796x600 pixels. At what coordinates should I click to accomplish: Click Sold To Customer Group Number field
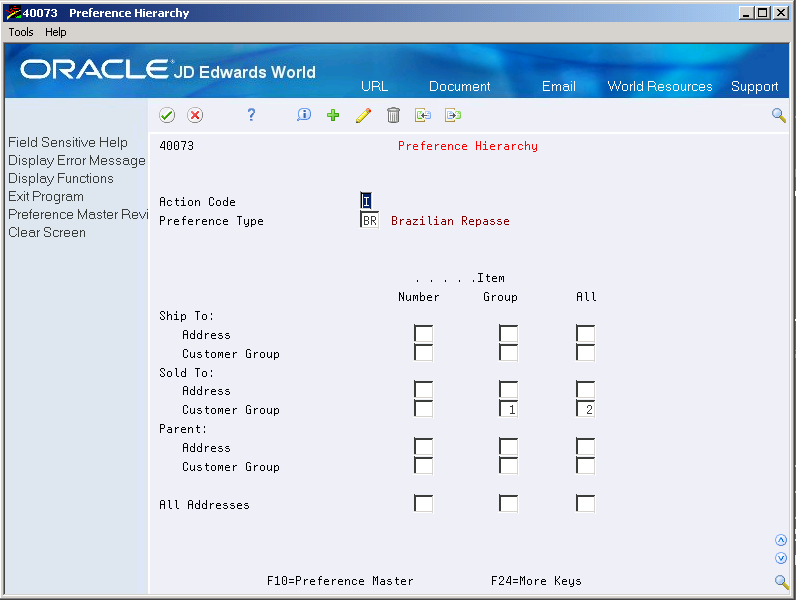tap(423, 409)
